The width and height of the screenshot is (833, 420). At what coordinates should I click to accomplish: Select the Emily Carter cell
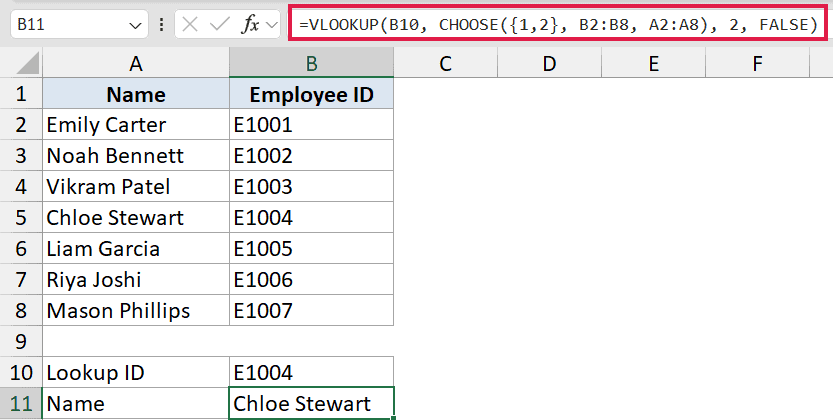coord(136,125)
